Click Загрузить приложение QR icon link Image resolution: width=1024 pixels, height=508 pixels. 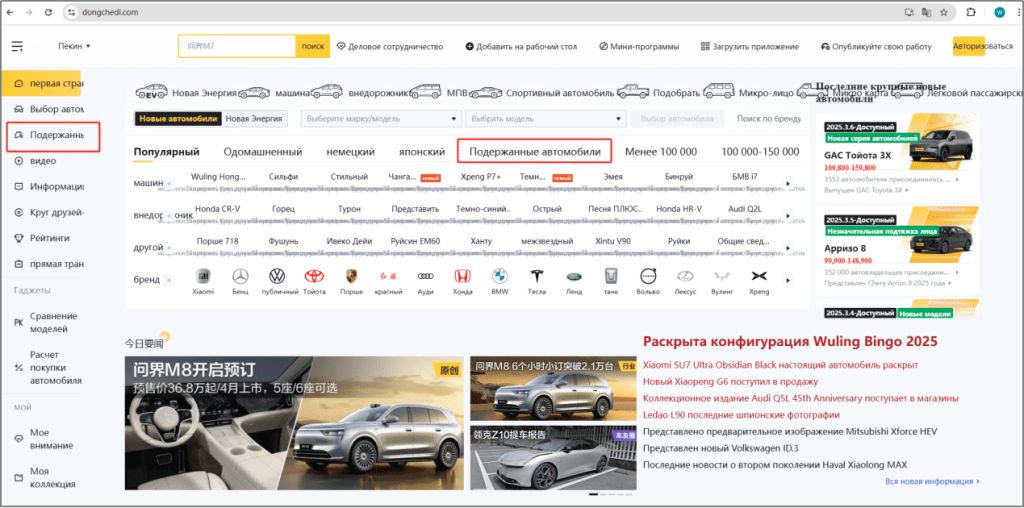click(750, 46)
